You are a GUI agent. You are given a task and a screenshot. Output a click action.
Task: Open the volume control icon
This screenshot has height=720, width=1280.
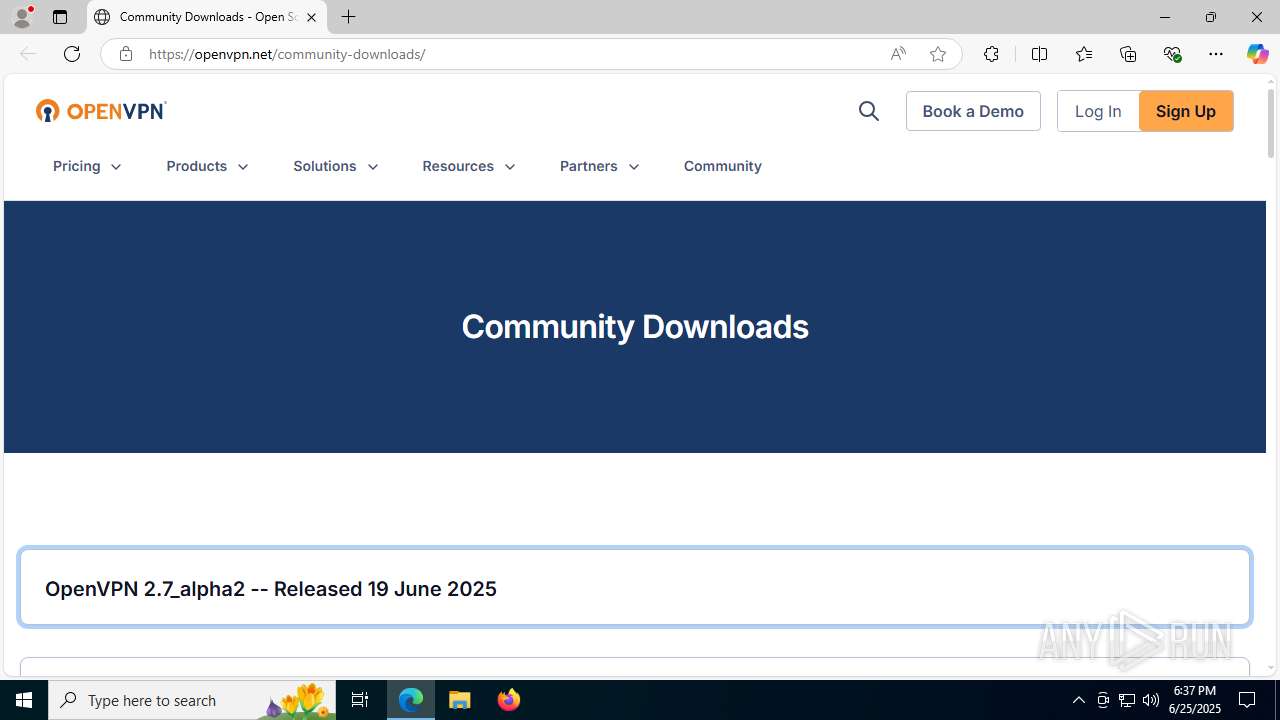[x=1151, y=700]
